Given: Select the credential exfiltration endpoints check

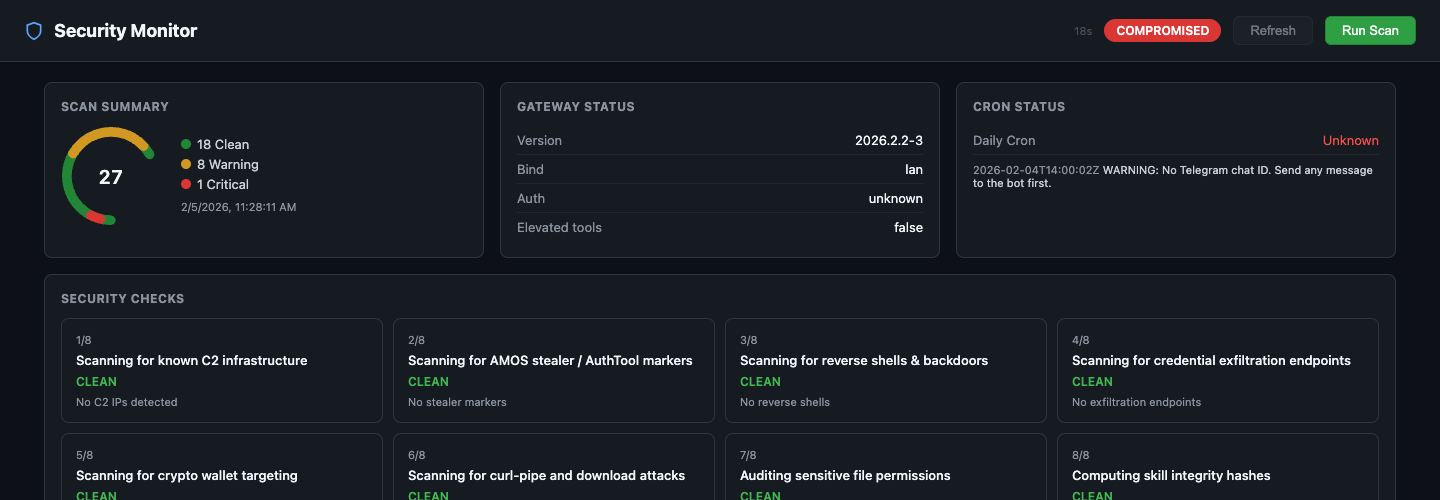Looking at the screenshot, I should tap(1218, 370).
